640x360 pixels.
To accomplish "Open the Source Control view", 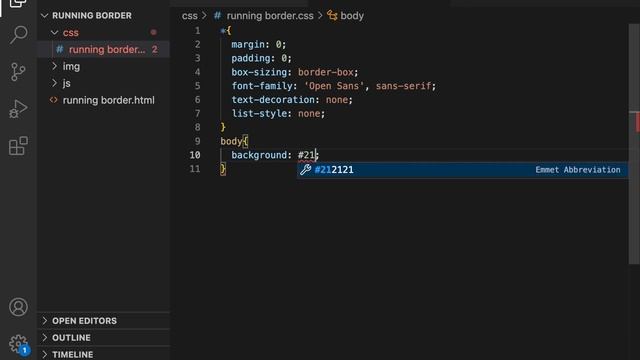I will (18, 72).
